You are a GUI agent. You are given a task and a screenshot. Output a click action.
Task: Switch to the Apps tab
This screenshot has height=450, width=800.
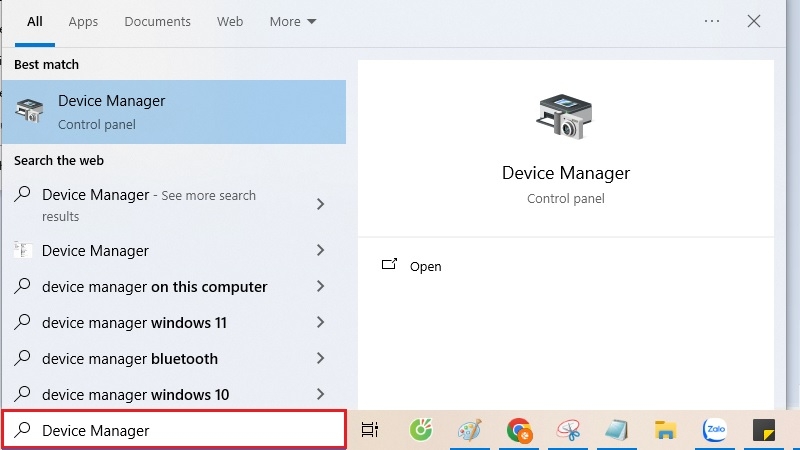pos(83,21)
